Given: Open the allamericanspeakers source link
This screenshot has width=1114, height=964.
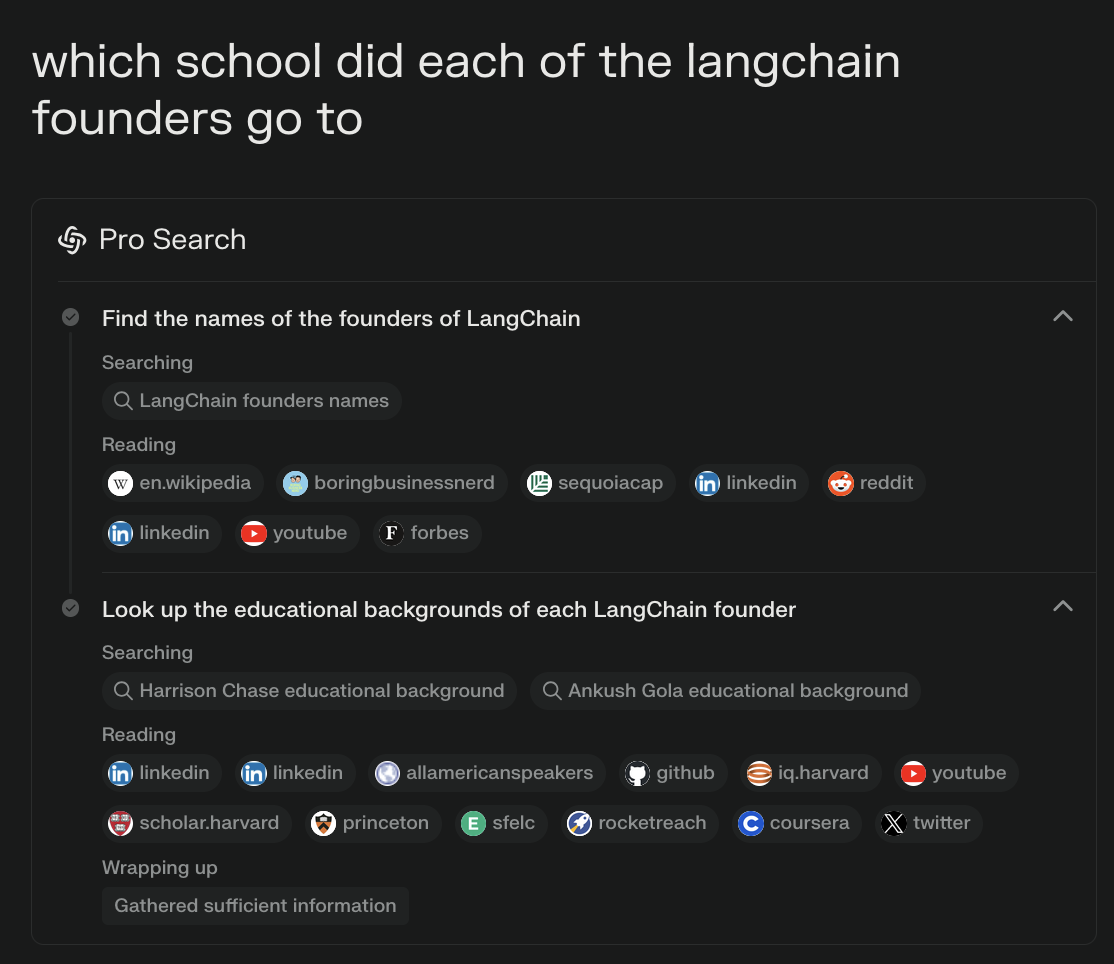Looking at the screenshot, I should coord(486,773).
